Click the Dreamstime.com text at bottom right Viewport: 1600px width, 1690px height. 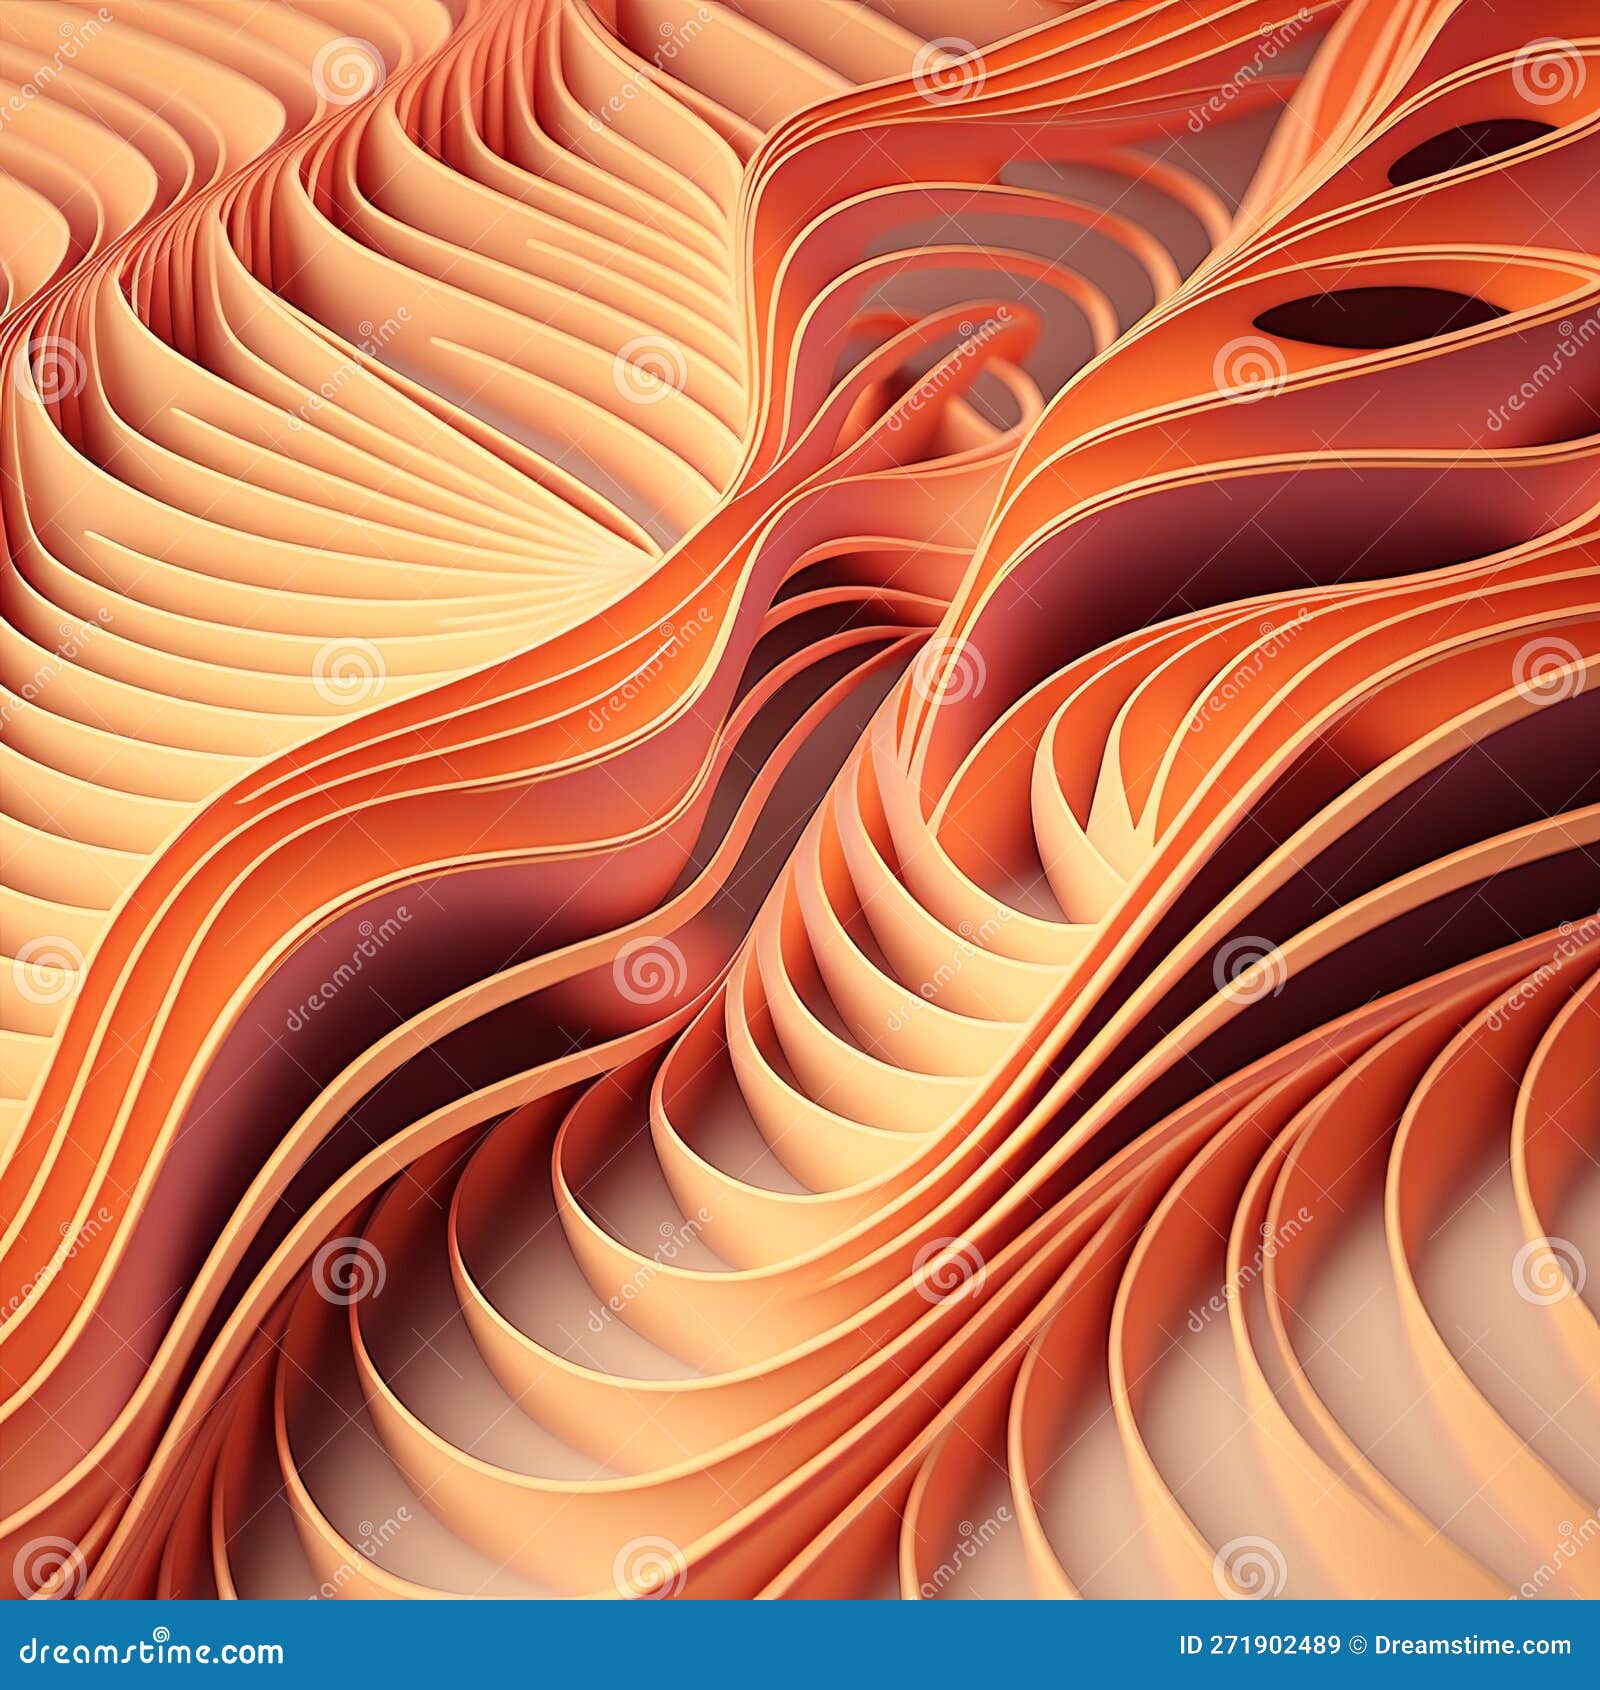pyautogui.click(x=1470, y=1646)
